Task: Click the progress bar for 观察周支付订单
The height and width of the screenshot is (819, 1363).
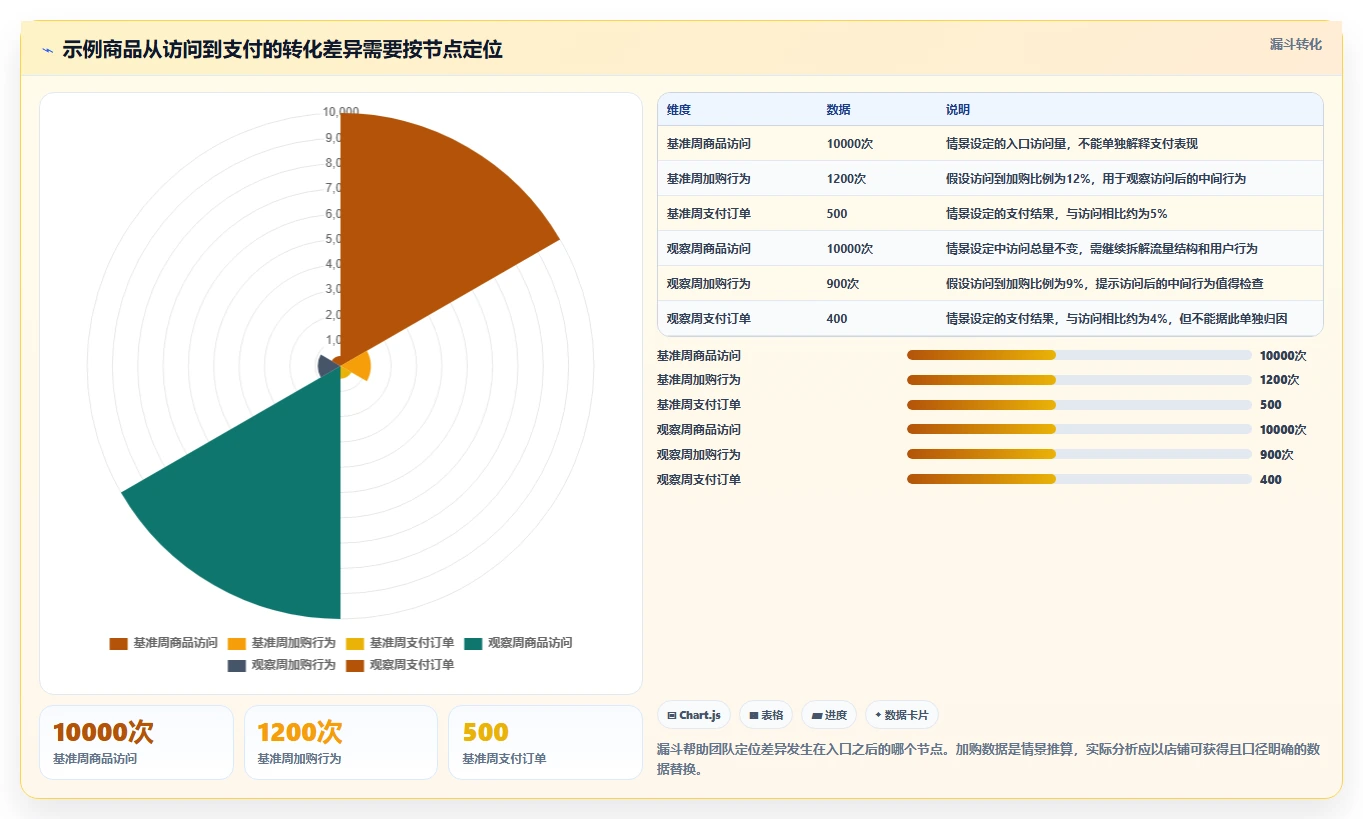Action: click(x=1079, y=480)
